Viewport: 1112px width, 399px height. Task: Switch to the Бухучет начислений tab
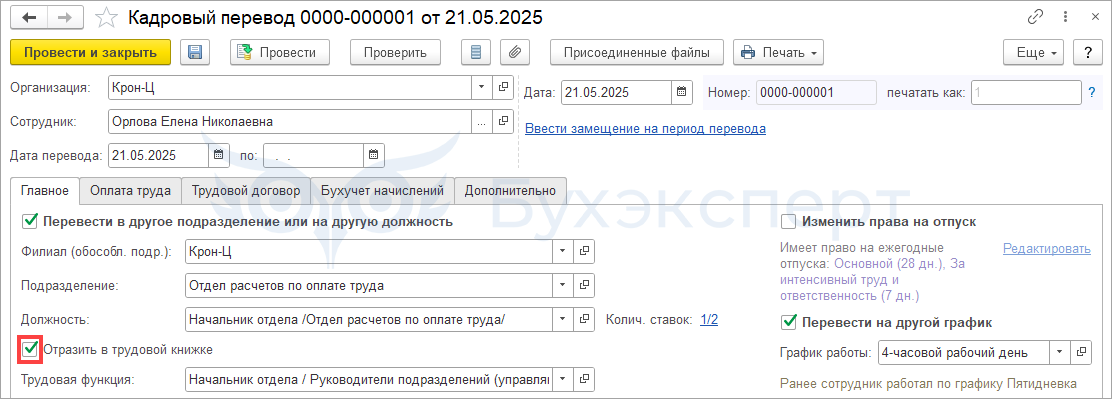(x=382, y=190)
